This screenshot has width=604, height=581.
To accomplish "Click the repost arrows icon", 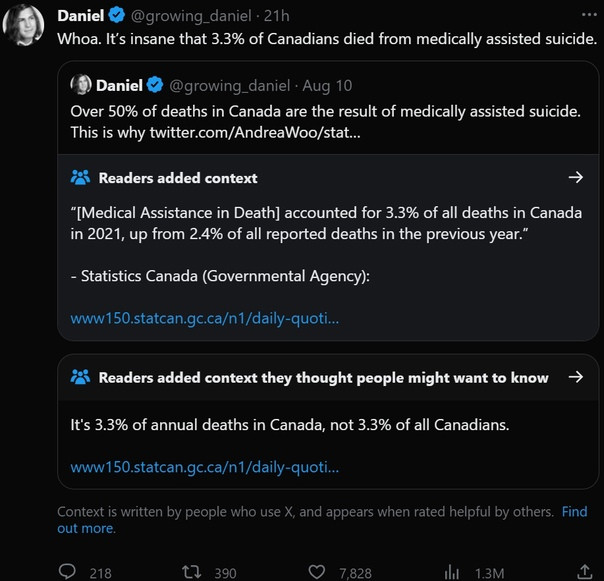I will [x=189, y=572].
